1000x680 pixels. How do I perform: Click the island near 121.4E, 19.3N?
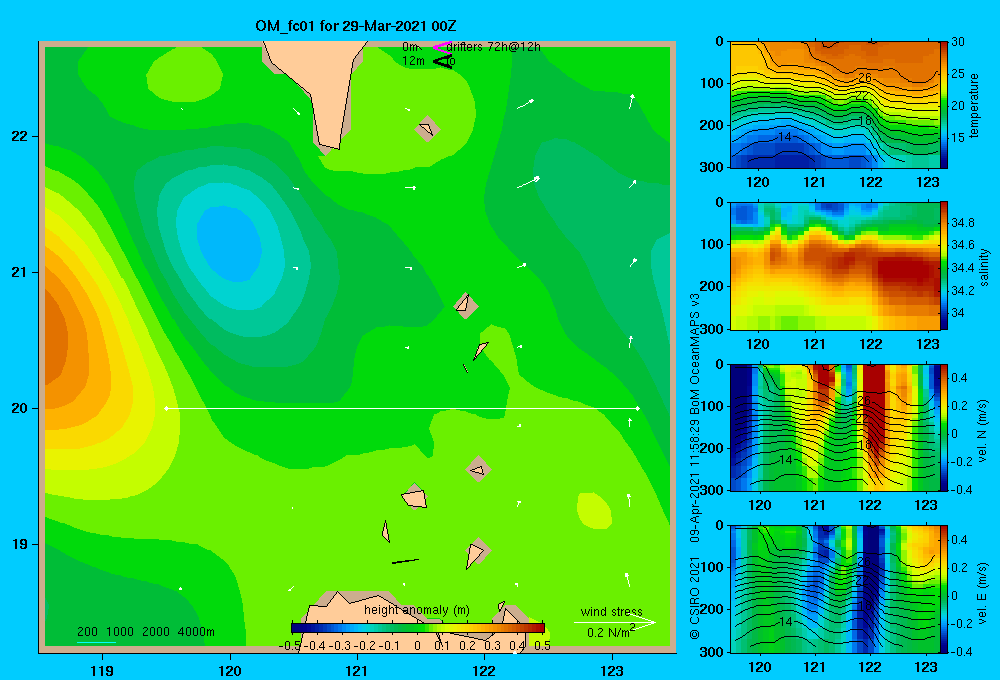point(415,497)
